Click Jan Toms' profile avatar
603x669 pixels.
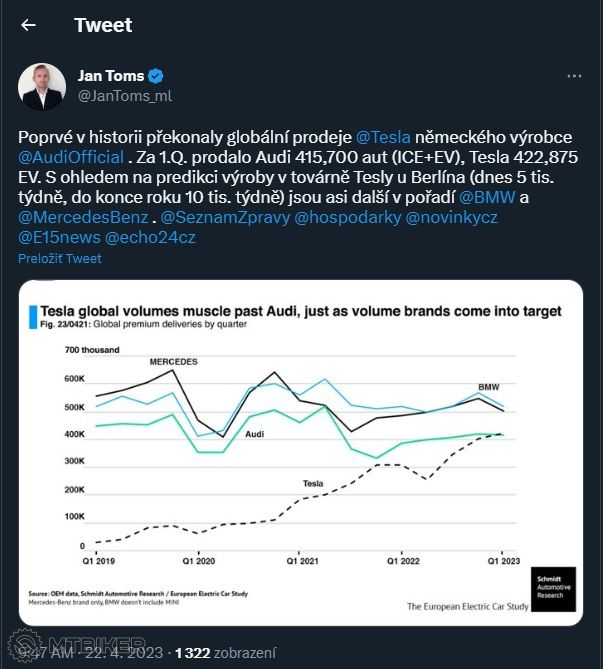pos(42,86)
